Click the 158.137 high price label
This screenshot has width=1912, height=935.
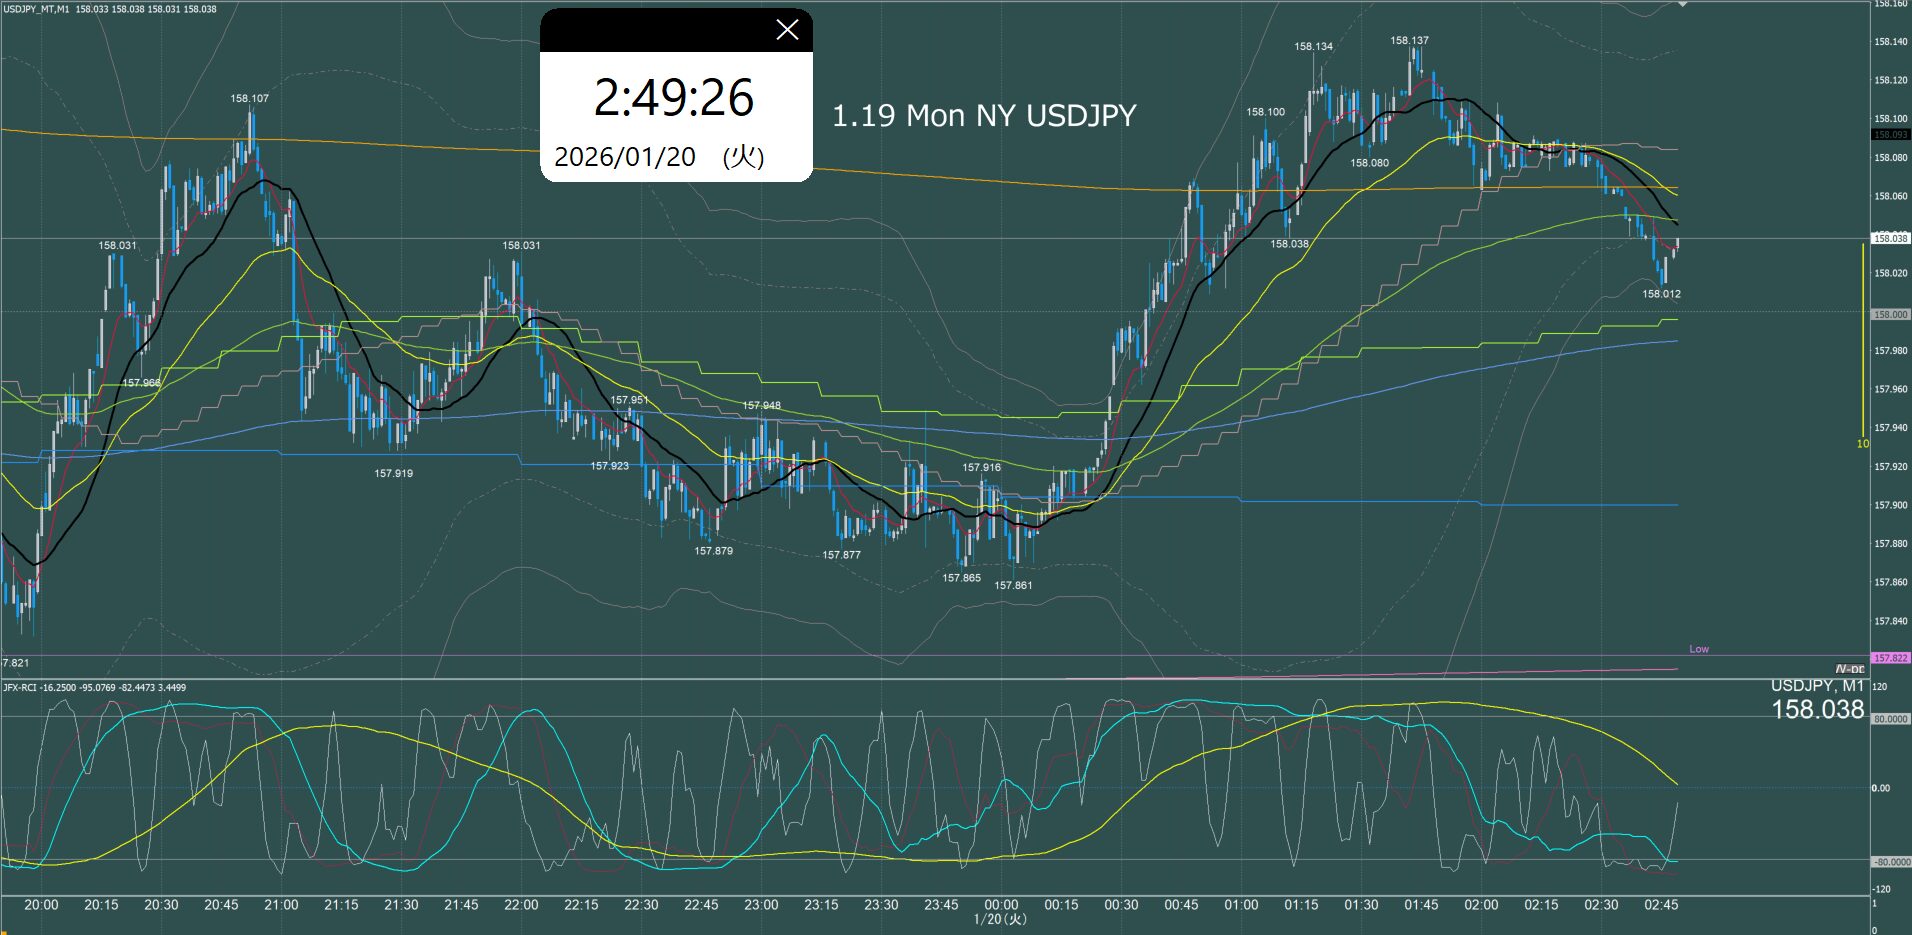click(x=1409, y=41)
